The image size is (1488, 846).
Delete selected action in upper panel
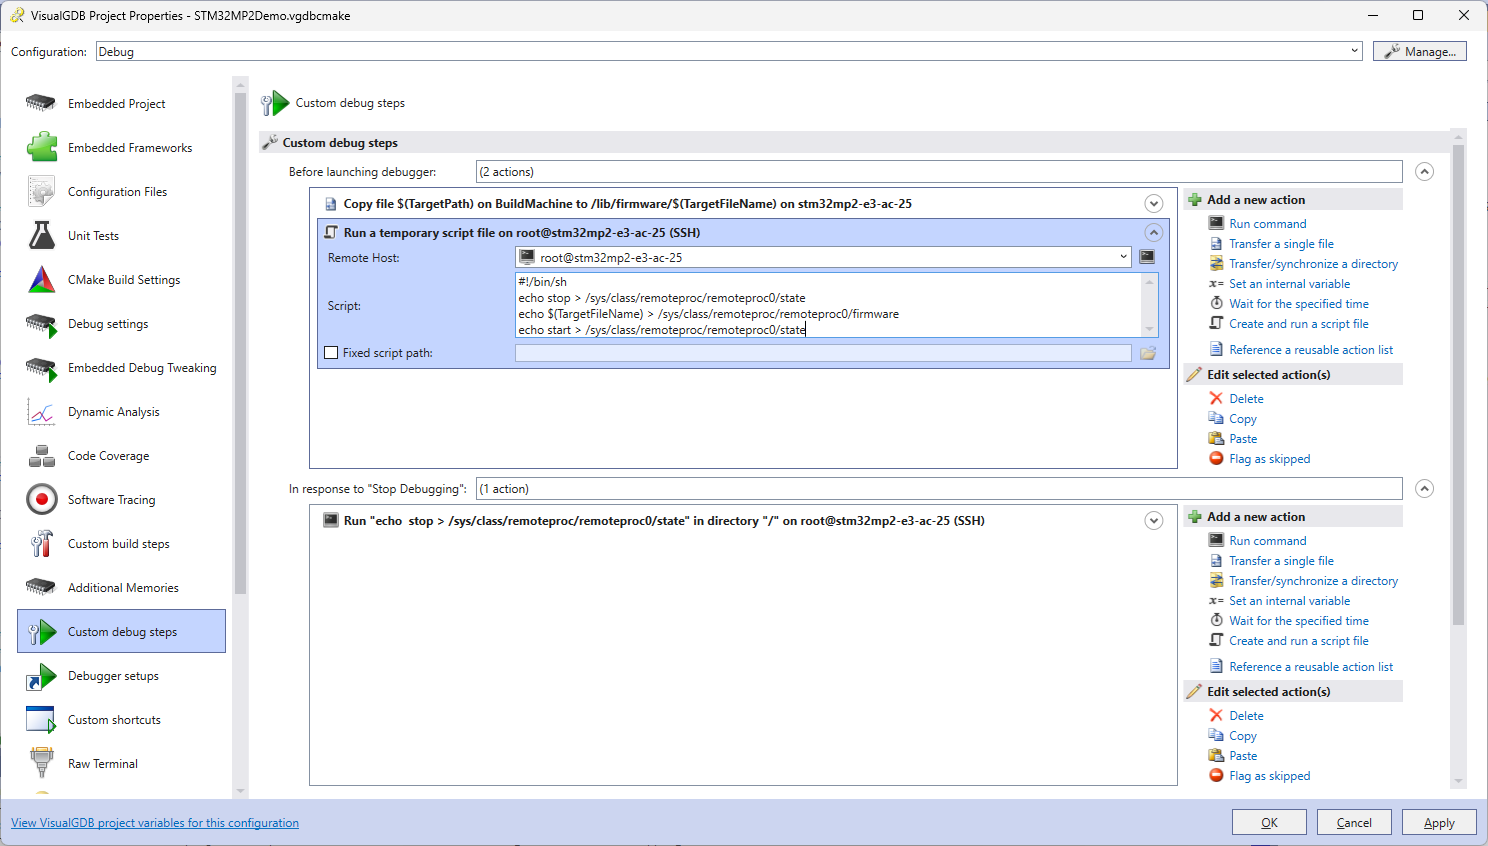point(1246,399)
